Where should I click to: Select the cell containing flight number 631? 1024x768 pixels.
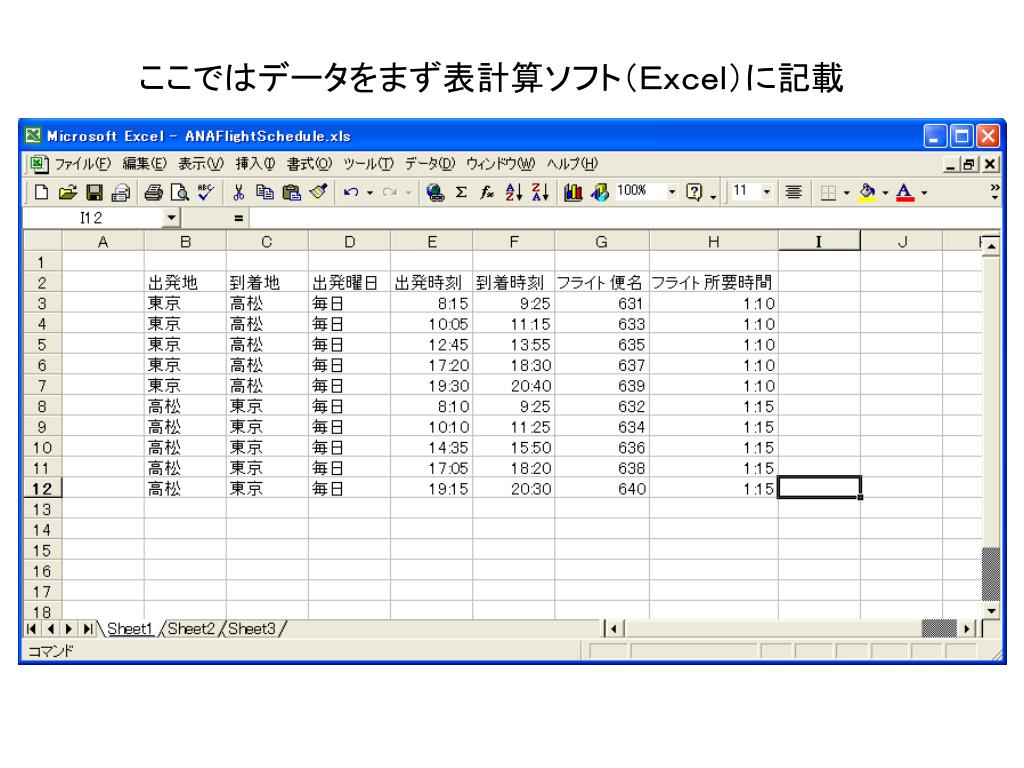pyautogui.click(x=601, y=303)
